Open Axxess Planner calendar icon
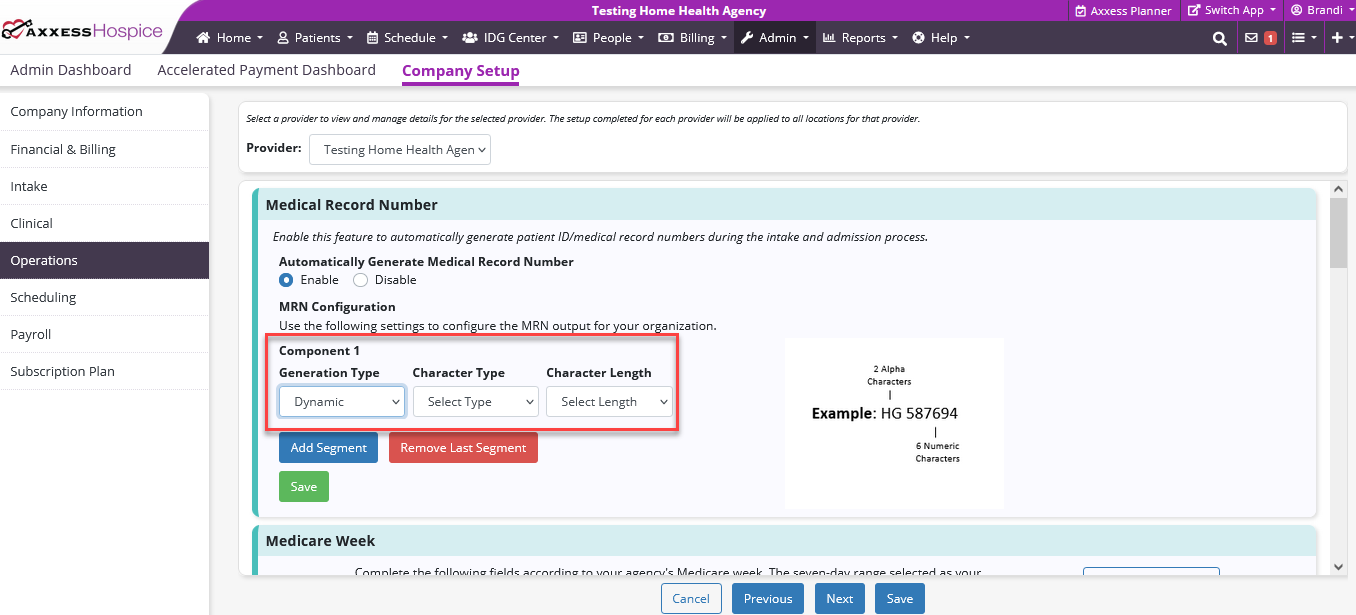The width and height of the screenshot is (1356, 615). coord(1080,11)
